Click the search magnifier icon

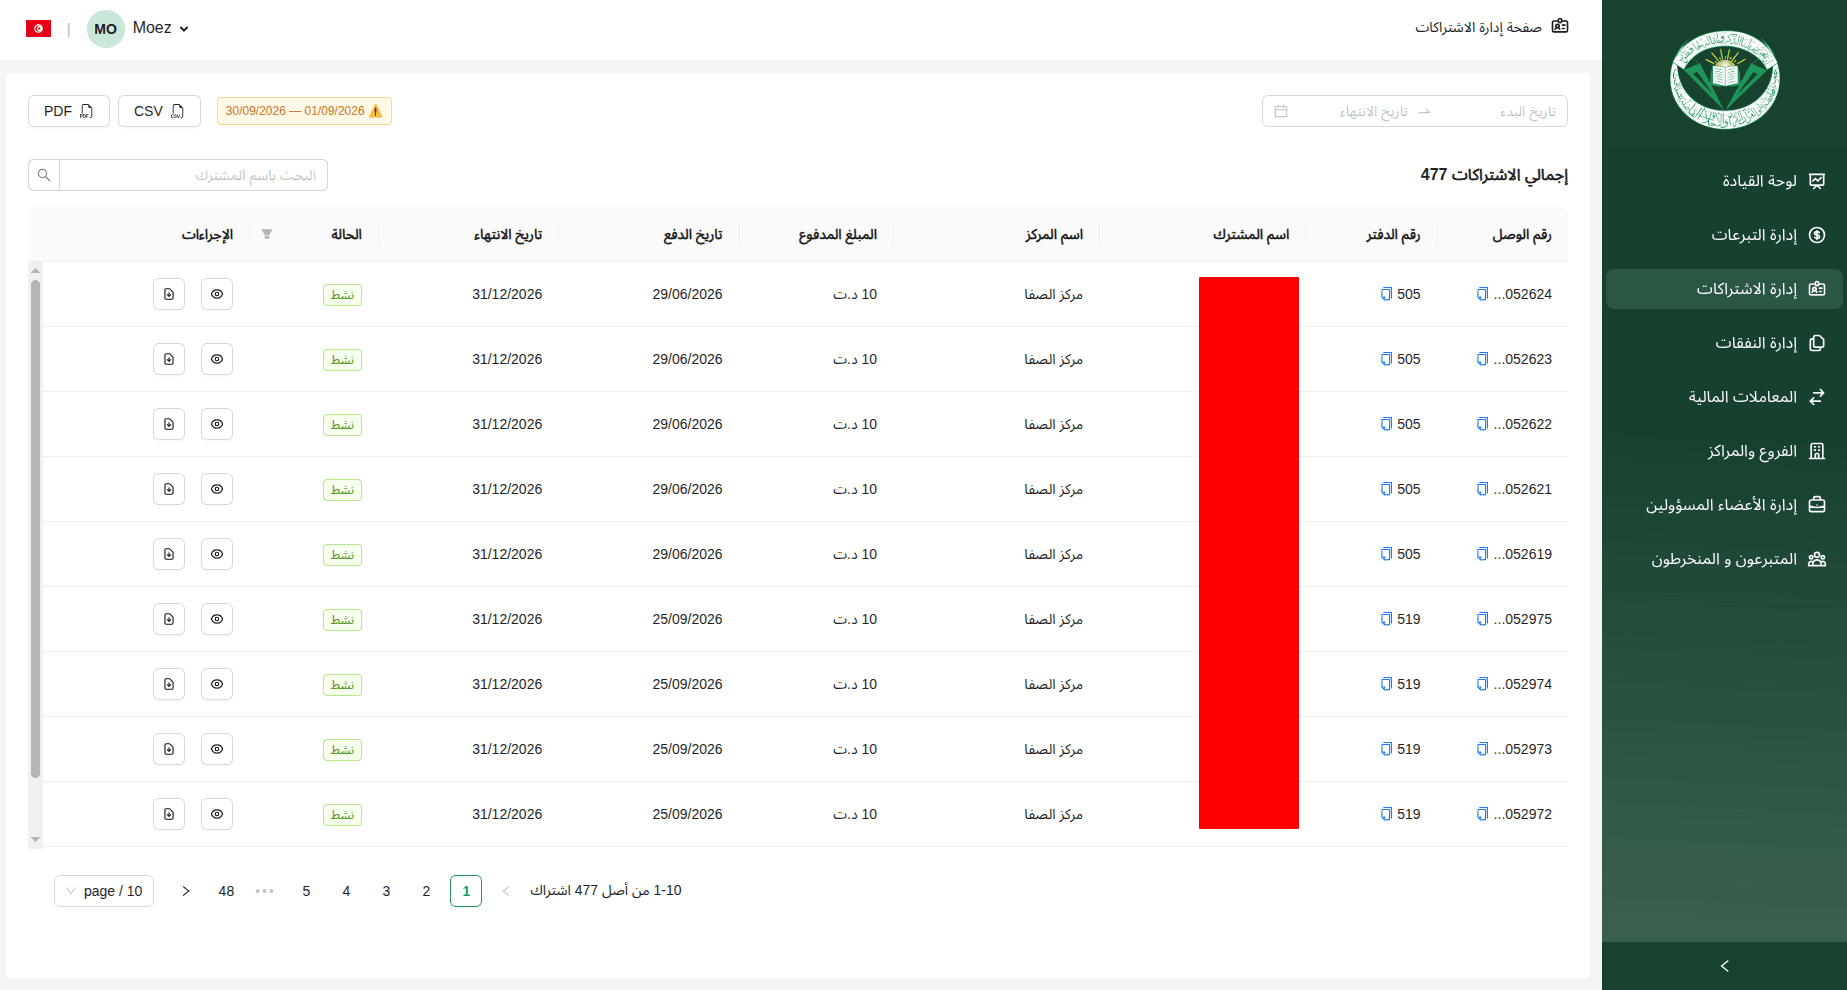[44, 175]
